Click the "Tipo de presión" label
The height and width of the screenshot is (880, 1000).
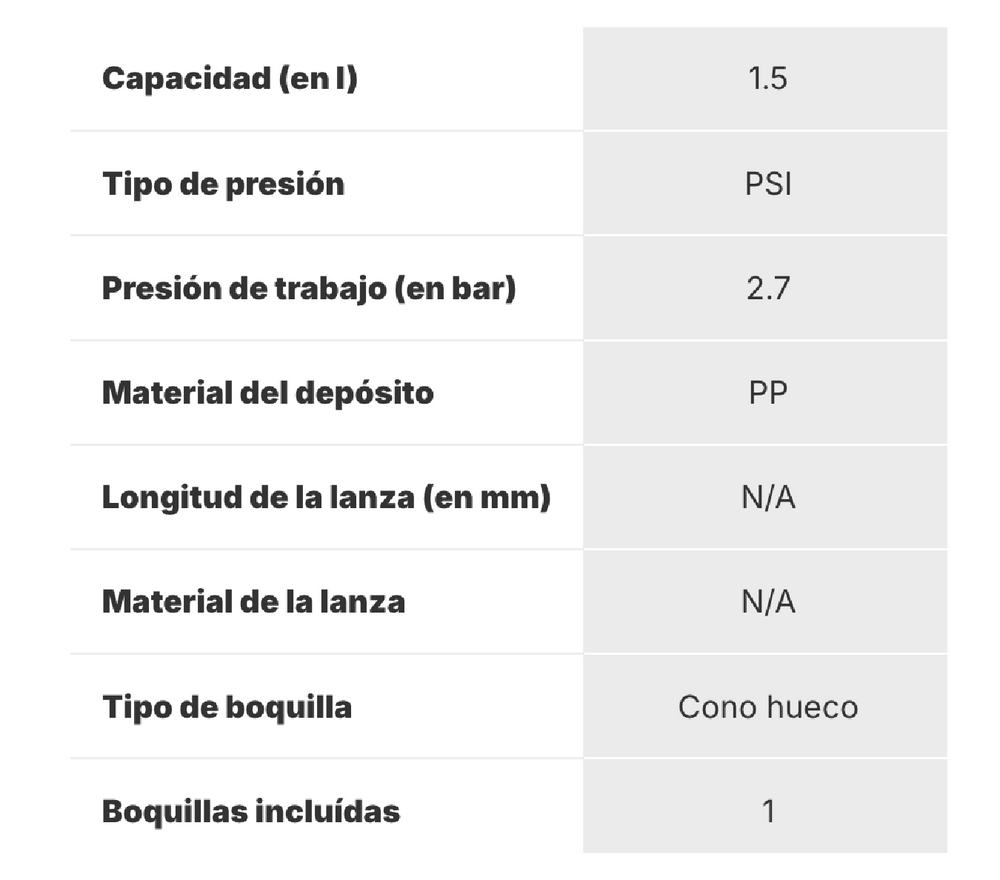(223, 184)
